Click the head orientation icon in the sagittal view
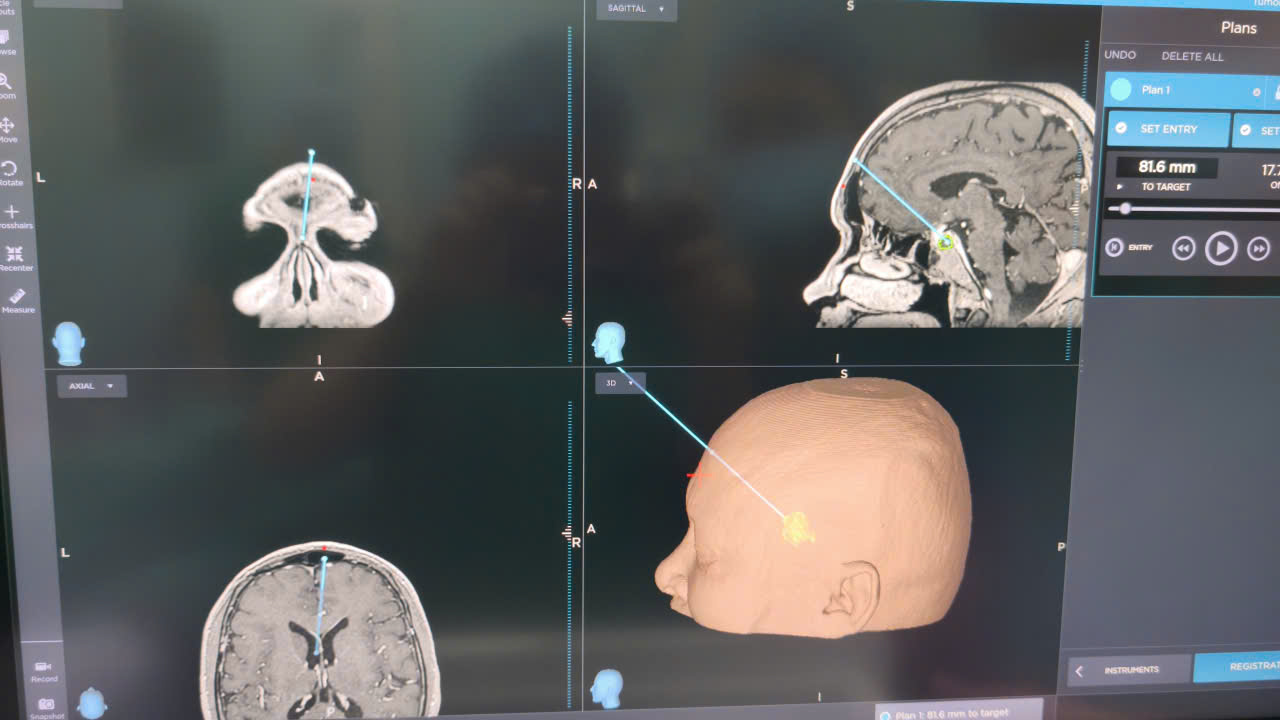The height and width of the screenshot is (720, 1280). tap(608, 342)
